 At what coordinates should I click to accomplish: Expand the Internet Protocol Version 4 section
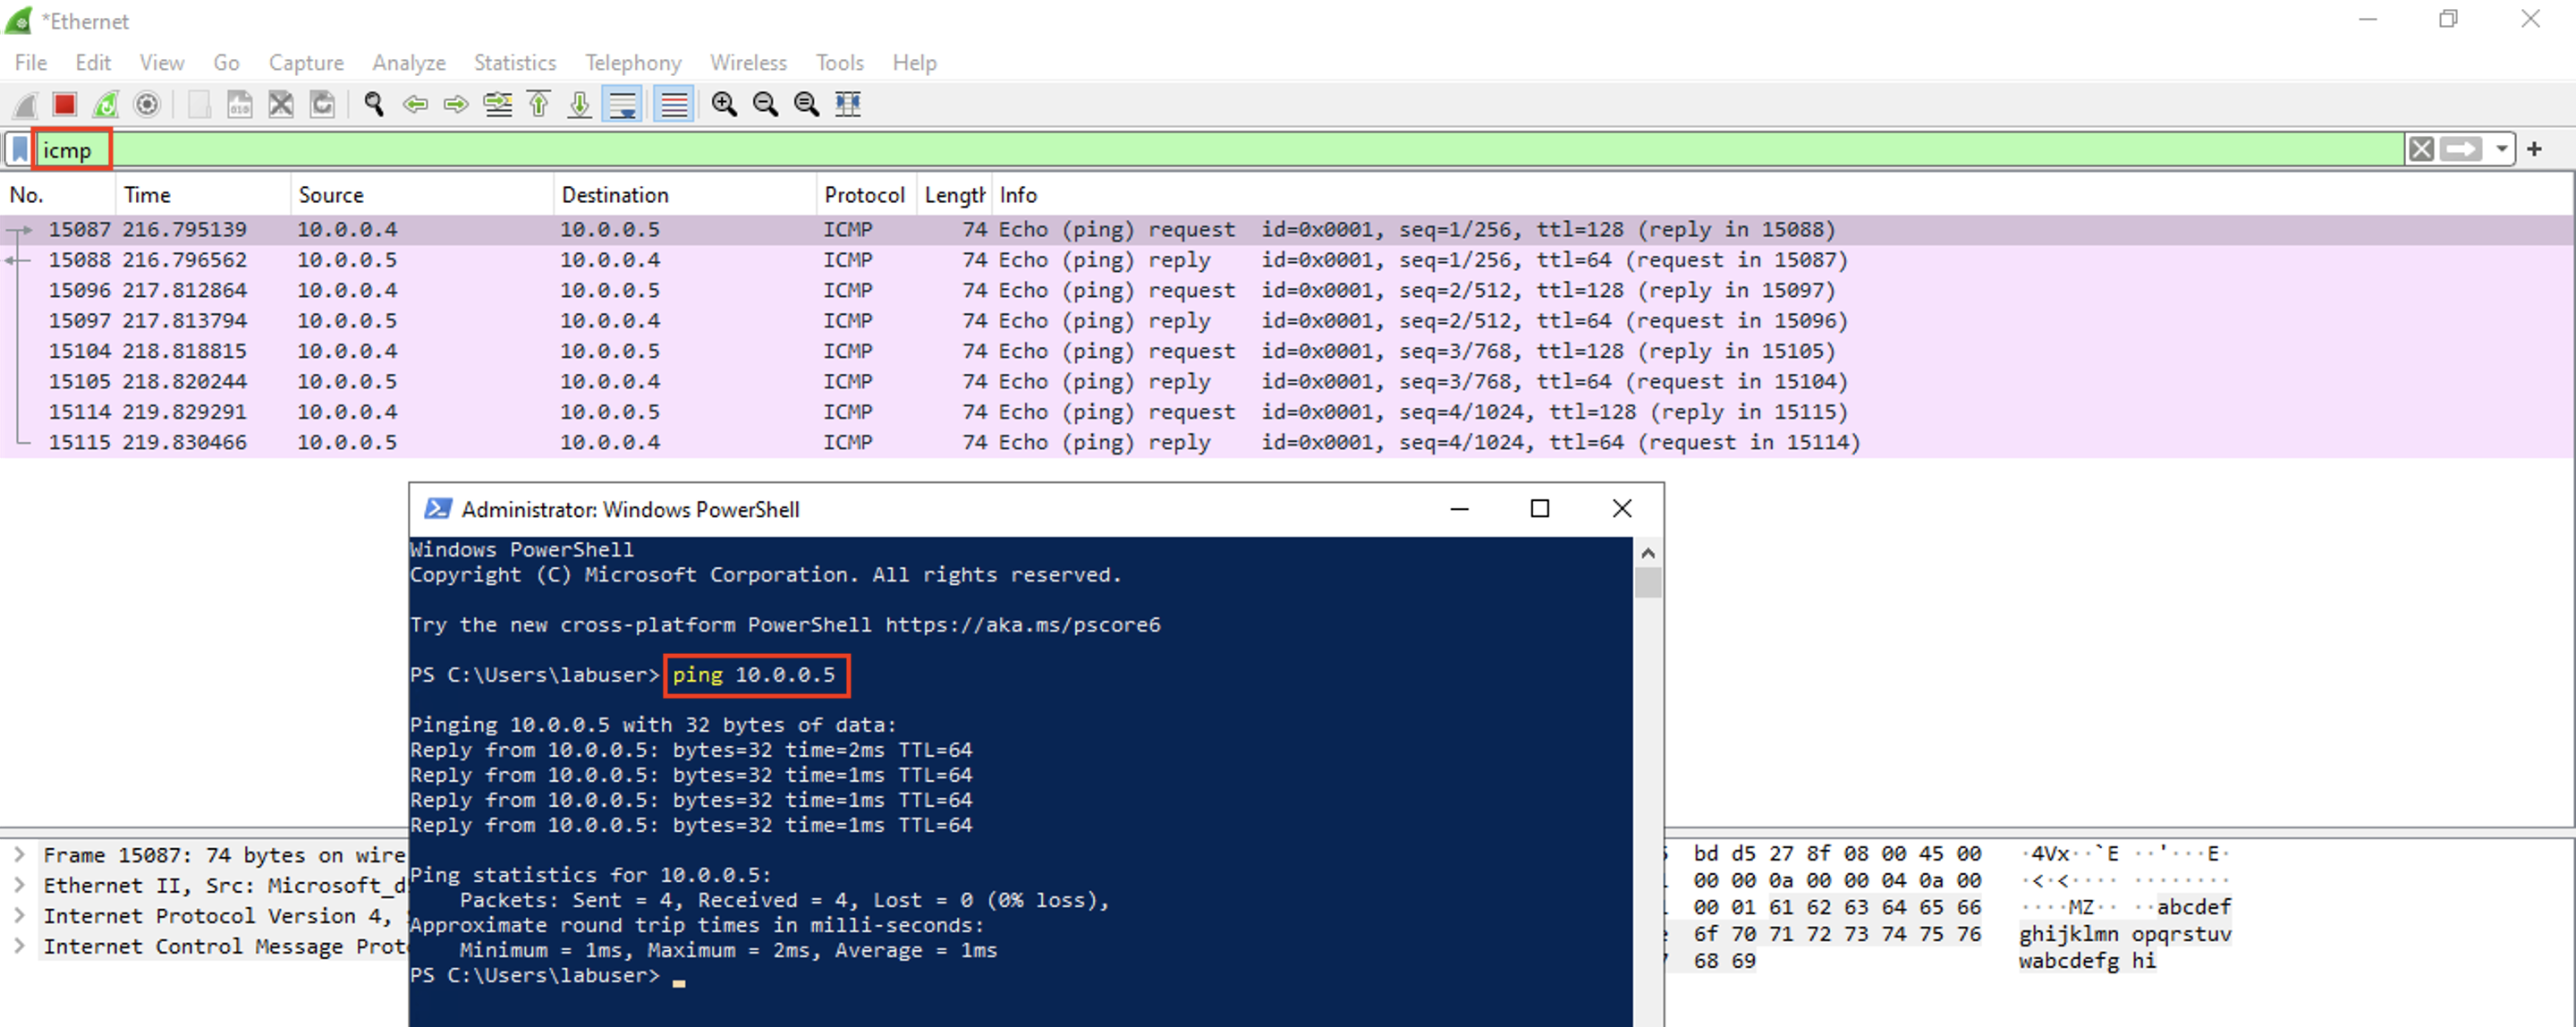click(20, 915)
